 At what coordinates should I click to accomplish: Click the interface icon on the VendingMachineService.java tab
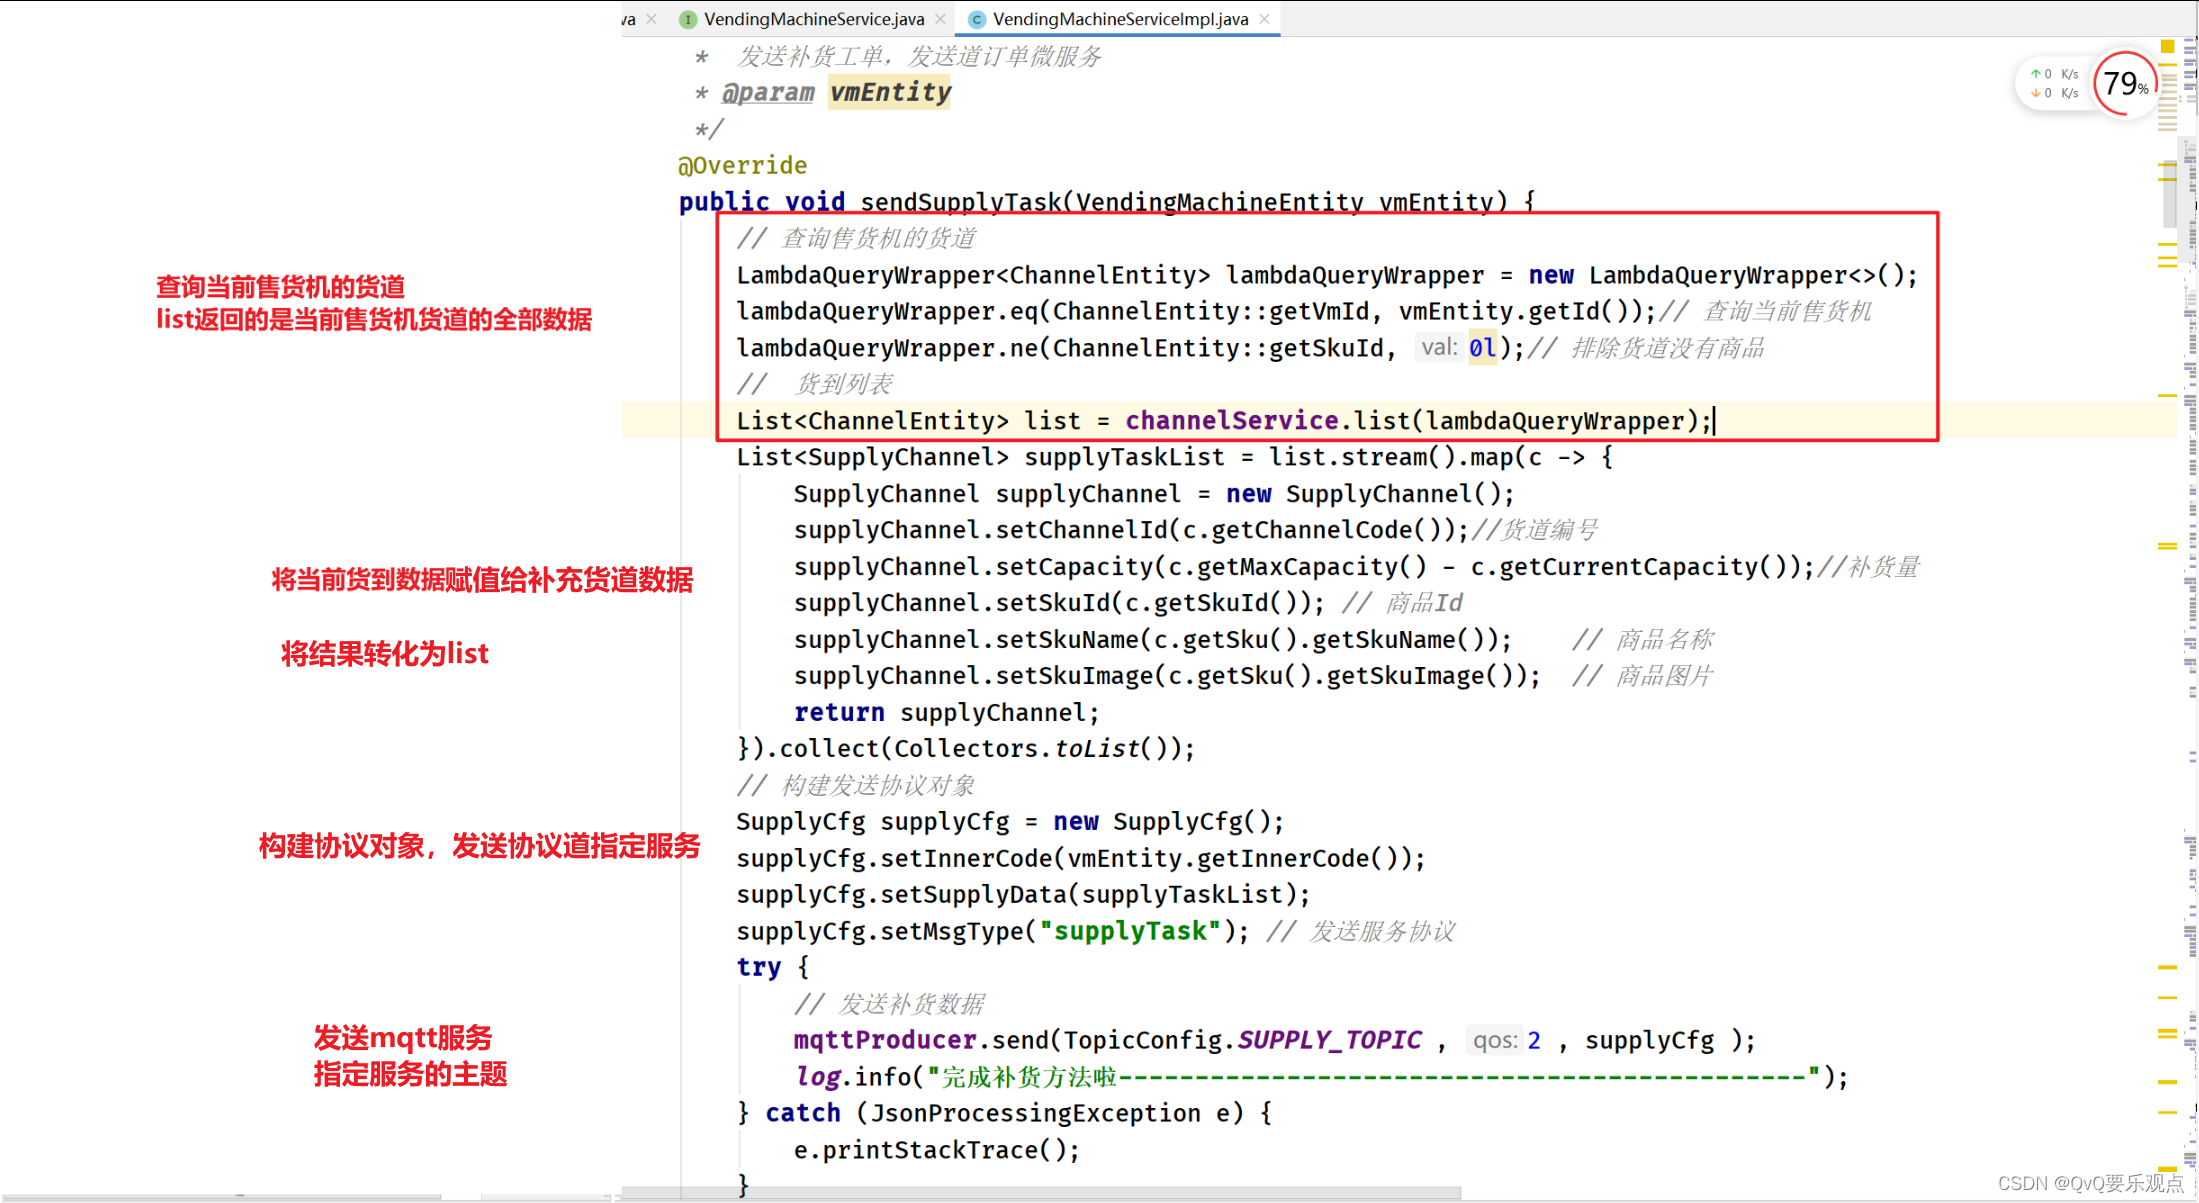coord(687,19)
